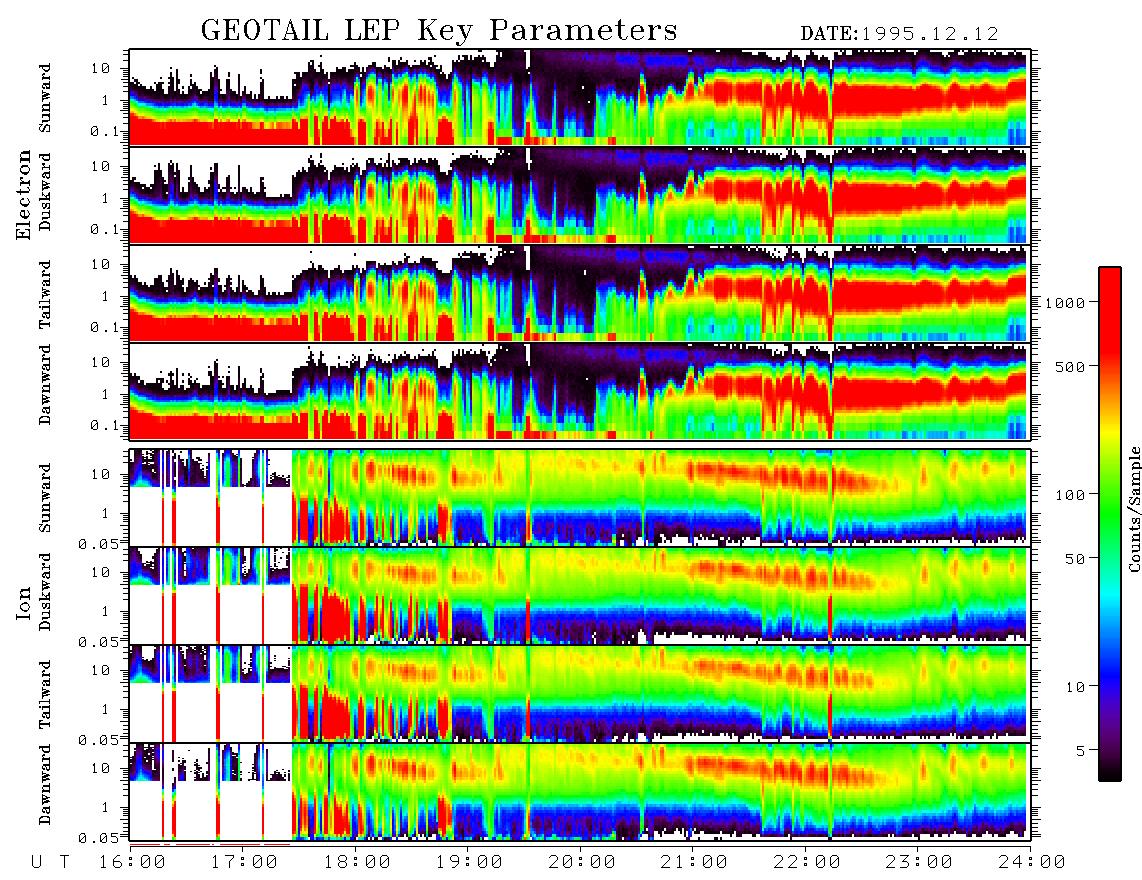Image resolution: width=1142 pixels, height=880 pixels.
Task: Click inside the Electron Tailward spectrogram panel
Action: tap(579, 294)
